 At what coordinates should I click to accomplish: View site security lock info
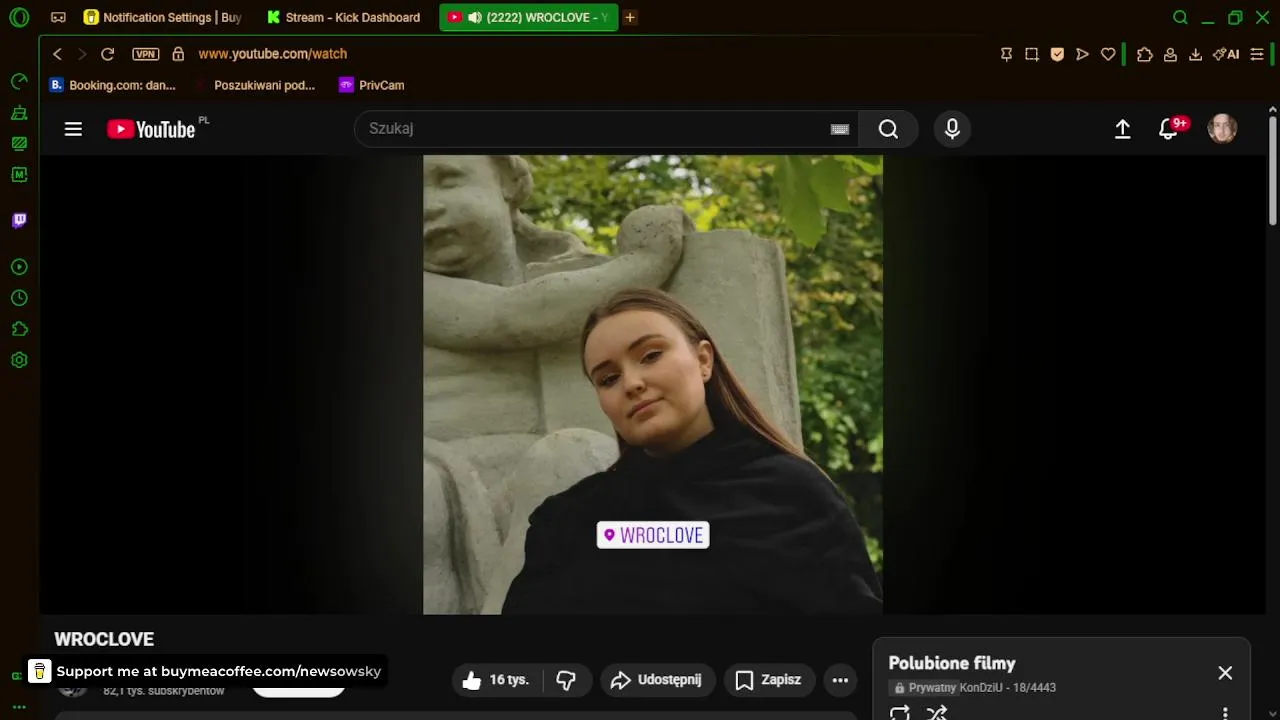click(178, 54)
